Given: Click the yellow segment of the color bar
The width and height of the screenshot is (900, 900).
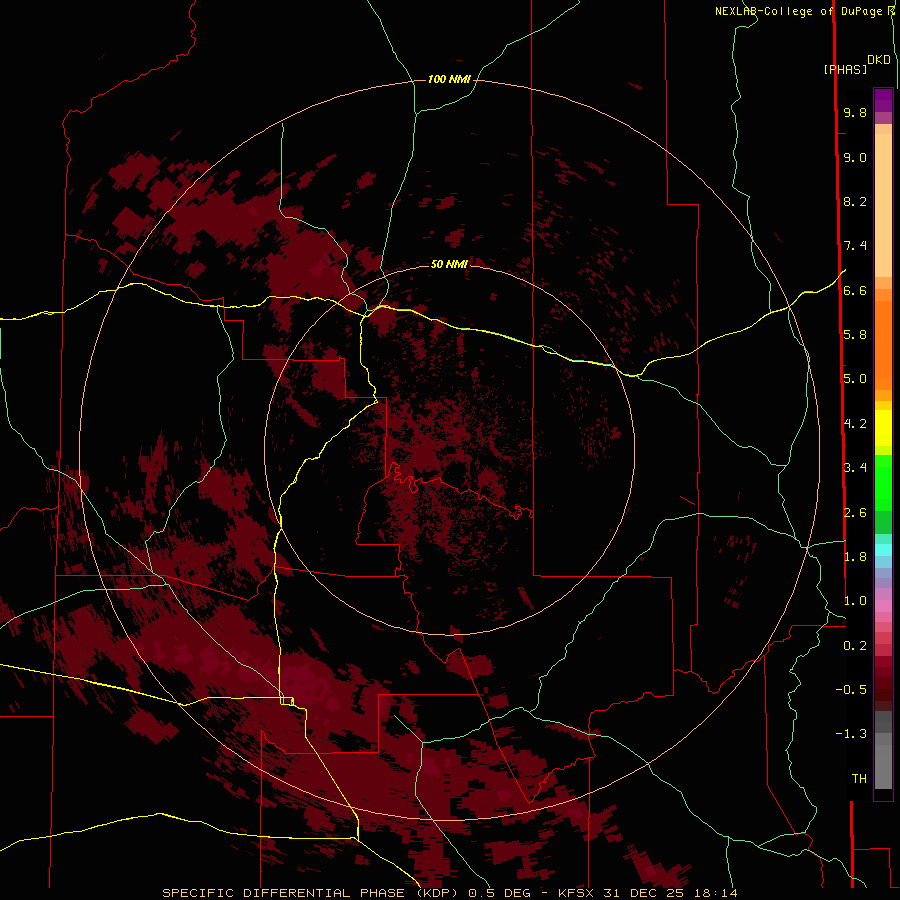Looking at the screenshot, I should coord(883,428).
